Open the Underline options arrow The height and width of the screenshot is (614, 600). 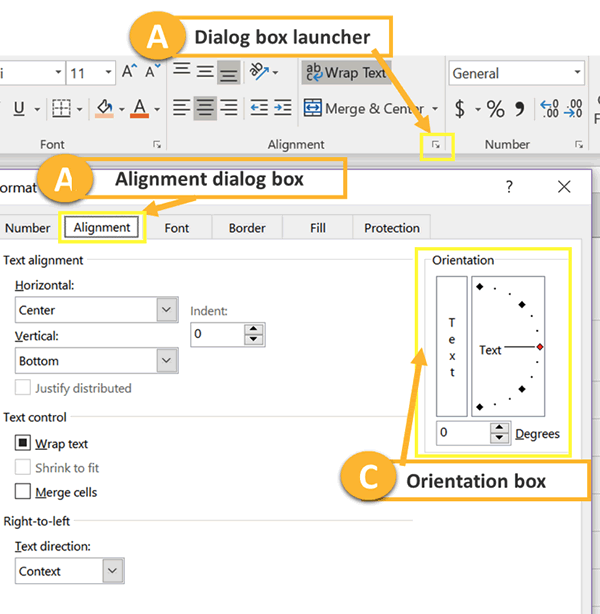(37, 109)
